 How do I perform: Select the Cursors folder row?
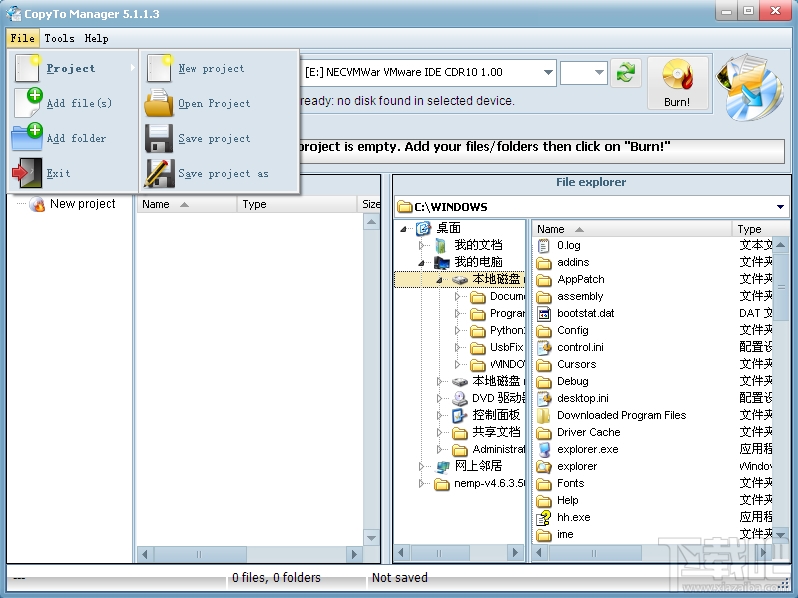576,364
